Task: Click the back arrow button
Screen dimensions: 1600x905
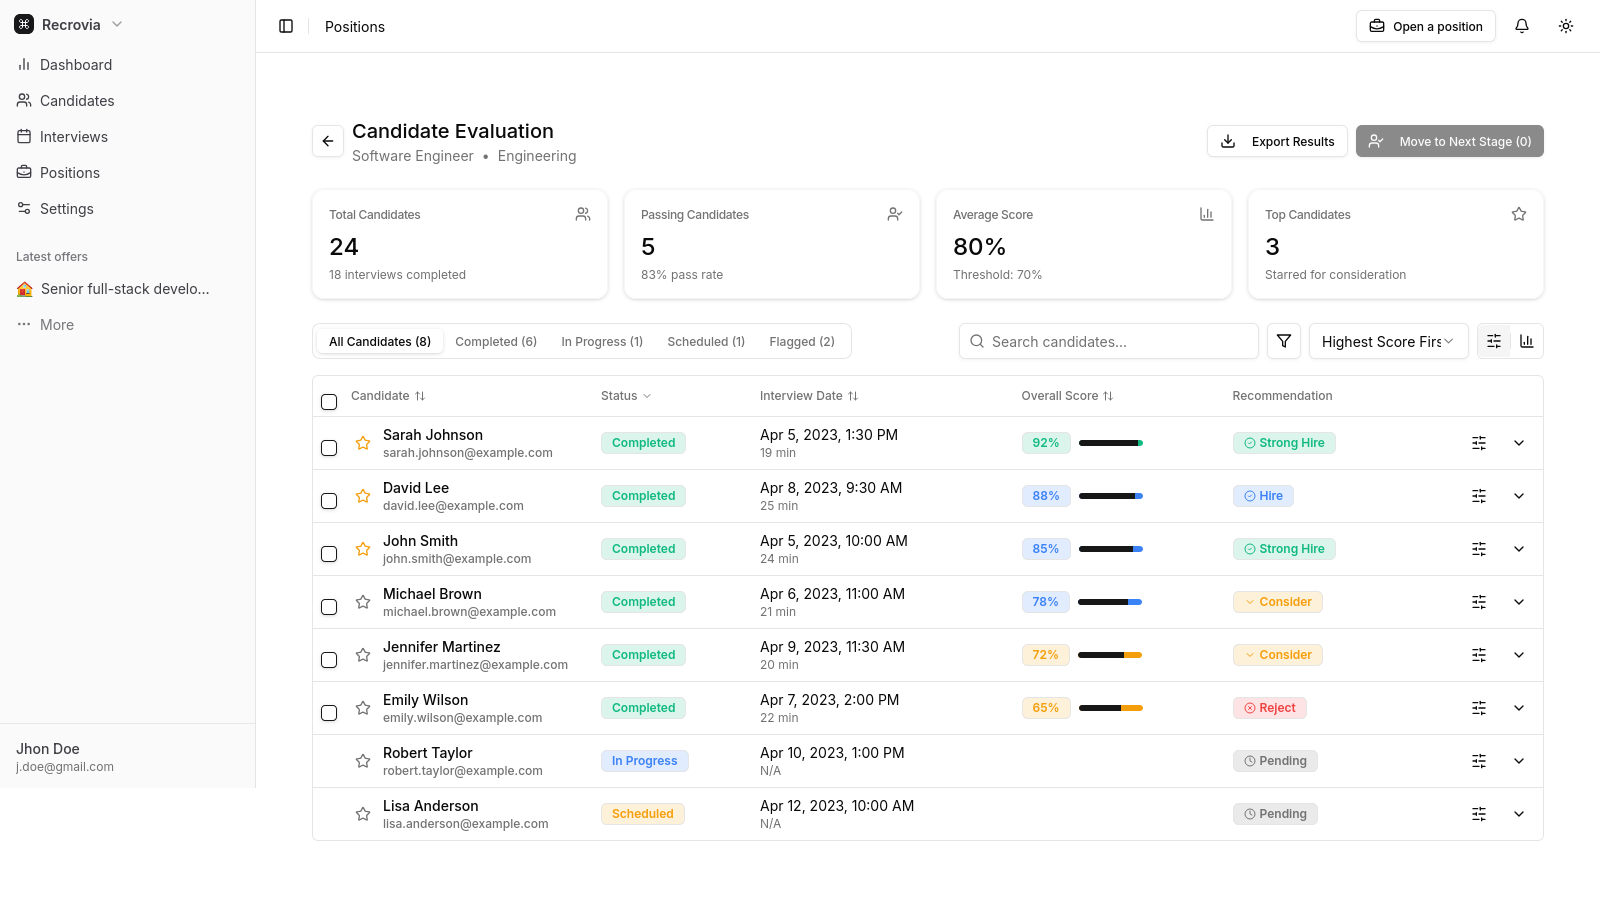Action: [x=328, y=141]
